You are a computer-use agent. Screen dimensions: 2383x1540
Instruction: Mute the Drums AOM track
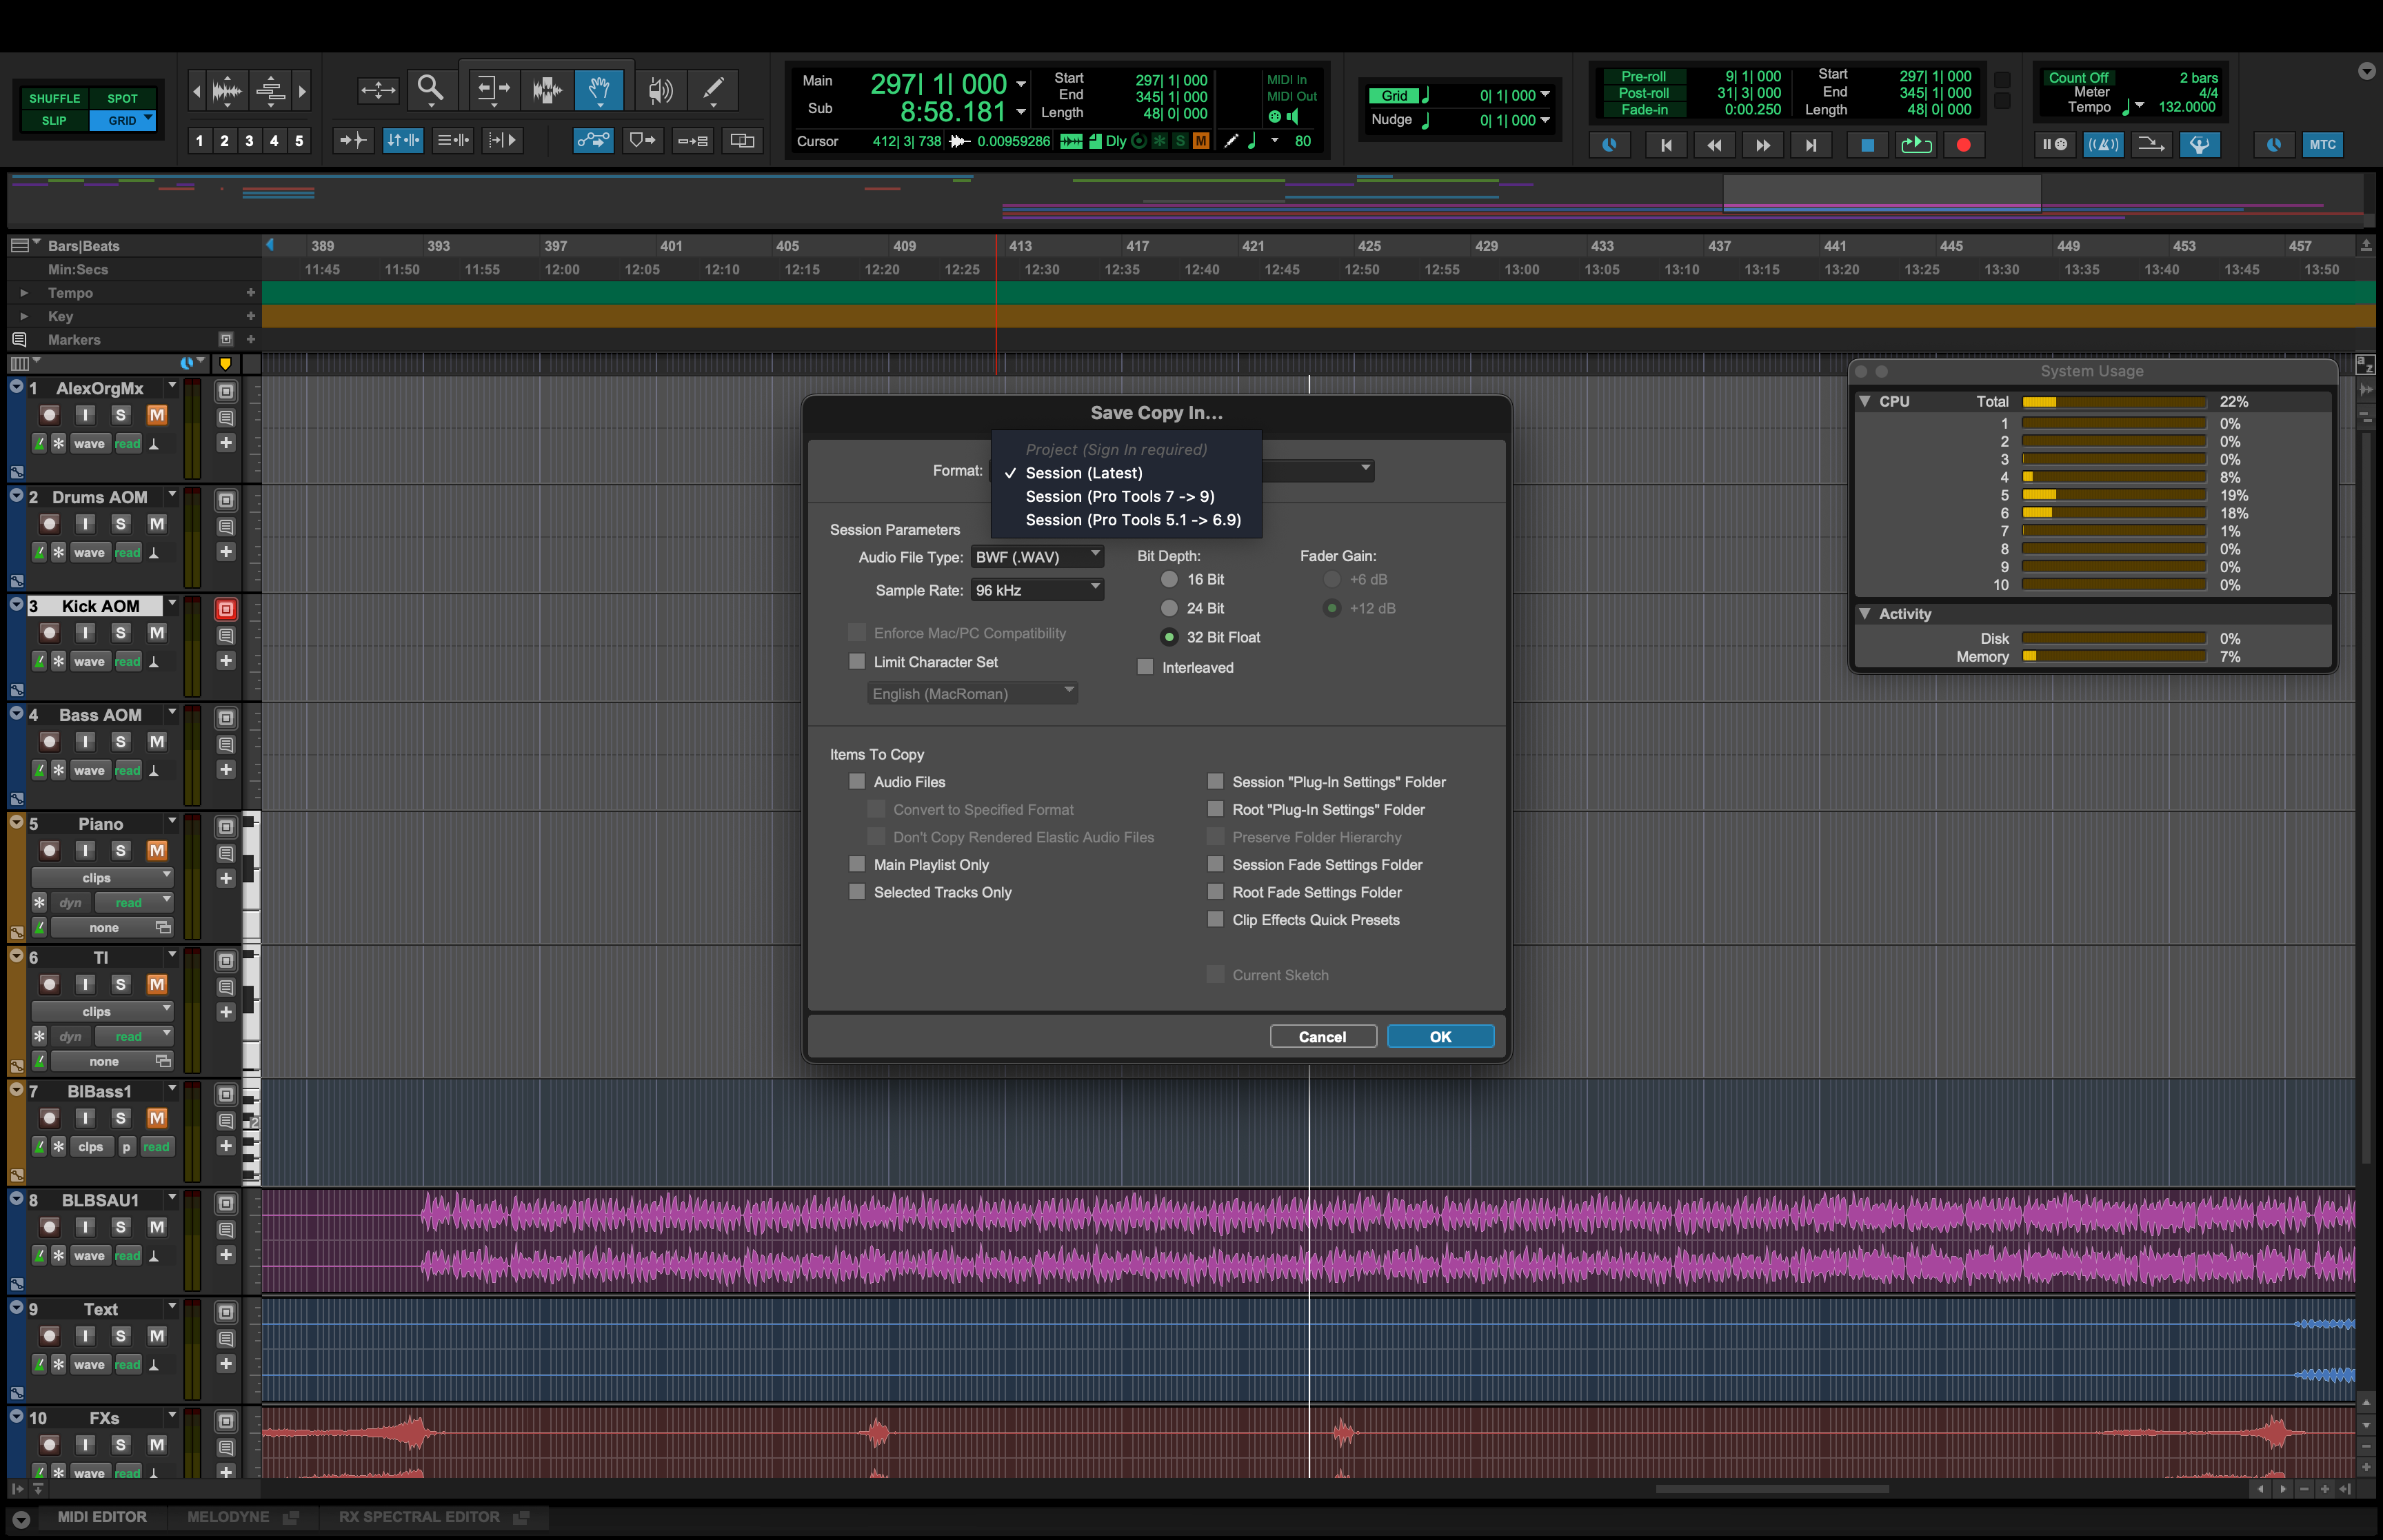pos(157,524)
